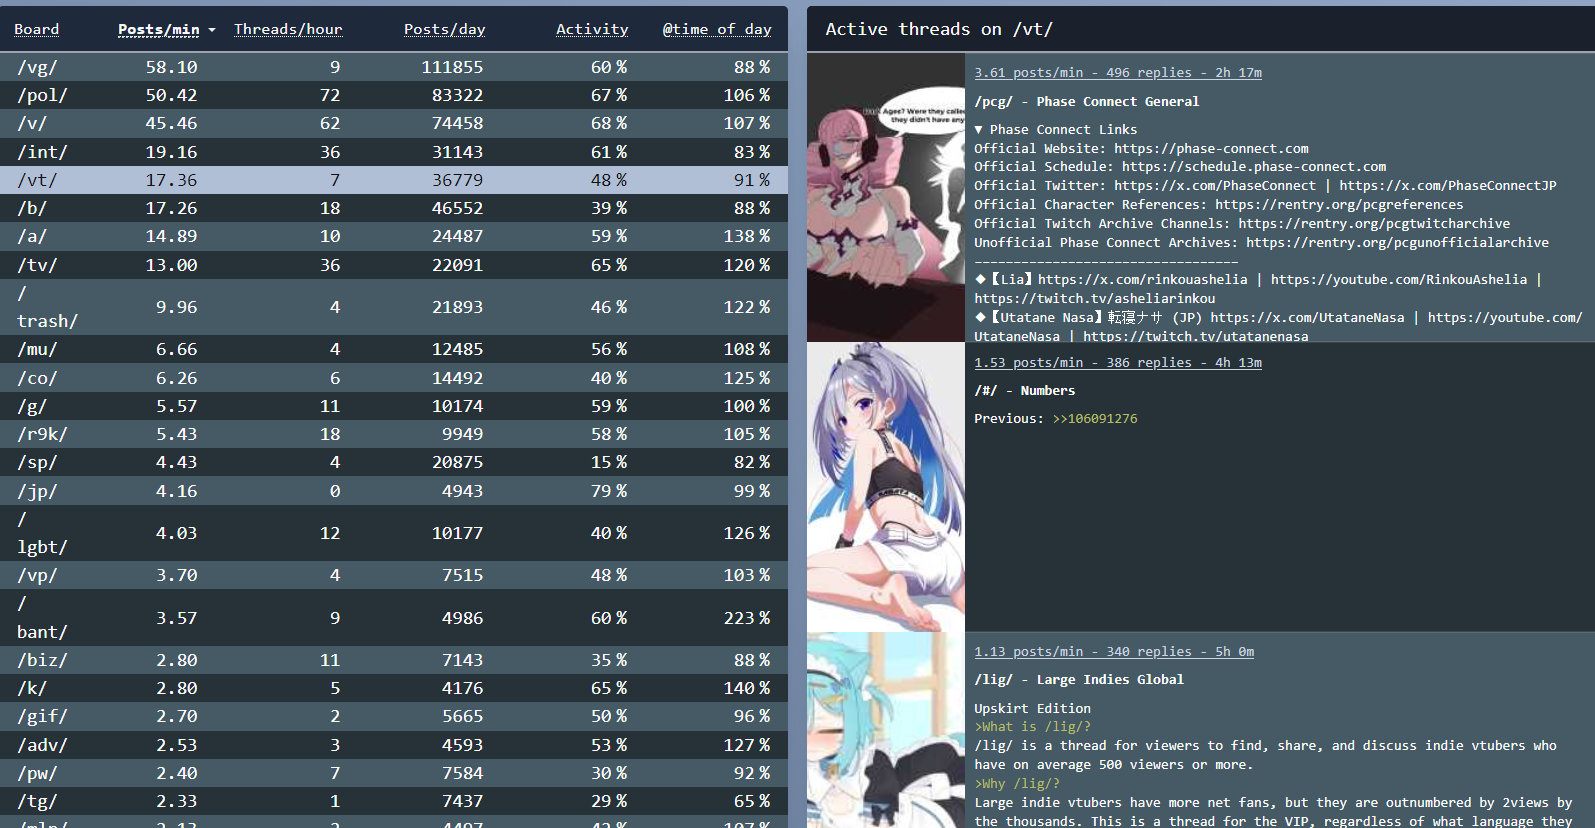
Task: Sort the table by Board column
Action: (37, 29)
